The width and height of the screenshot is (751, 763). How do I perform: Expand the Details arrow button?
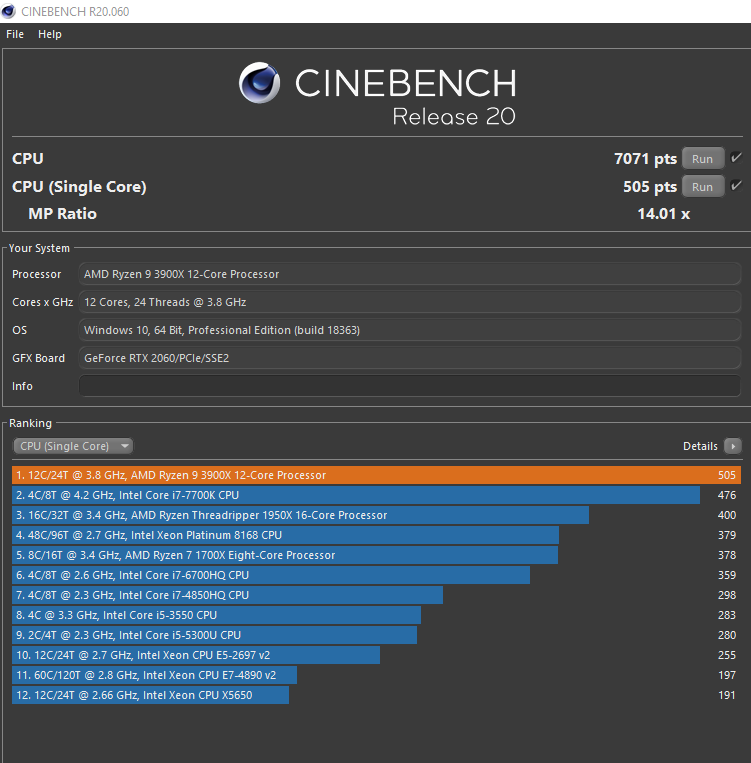click(733, 446)
